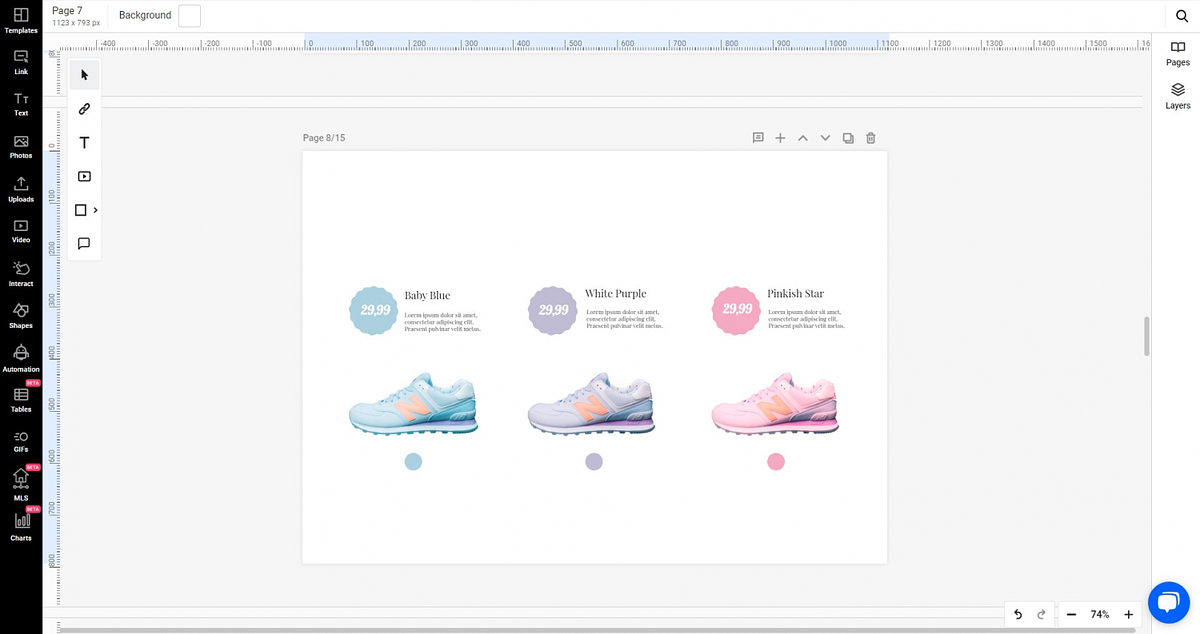Add a new page with plus icon
Screen dimensions: 1200x634
(780, 138)
